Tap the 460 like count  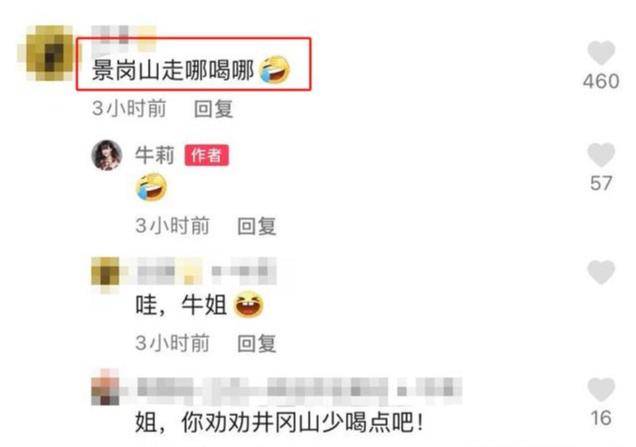601,81
